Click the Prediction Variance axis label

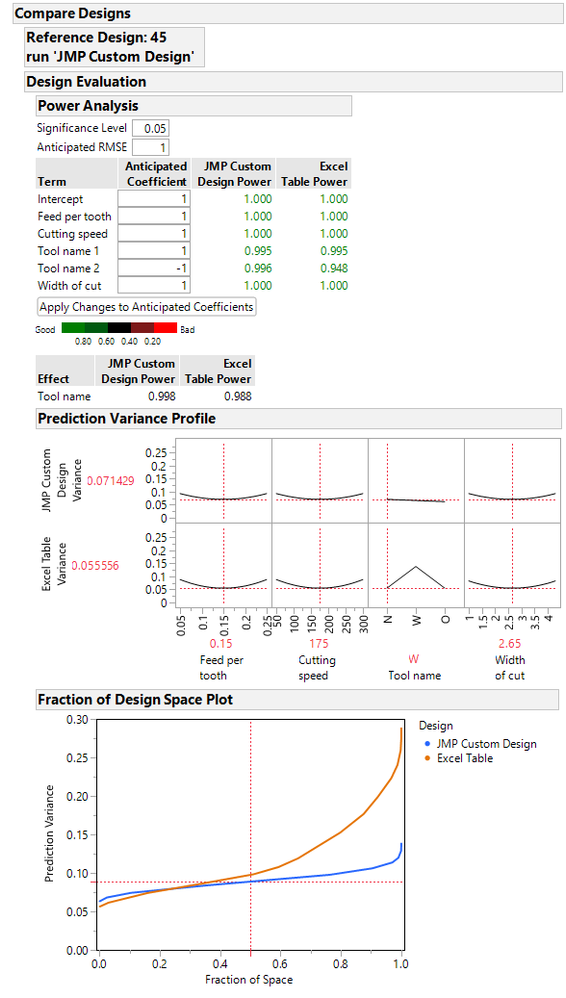[49, 834]
